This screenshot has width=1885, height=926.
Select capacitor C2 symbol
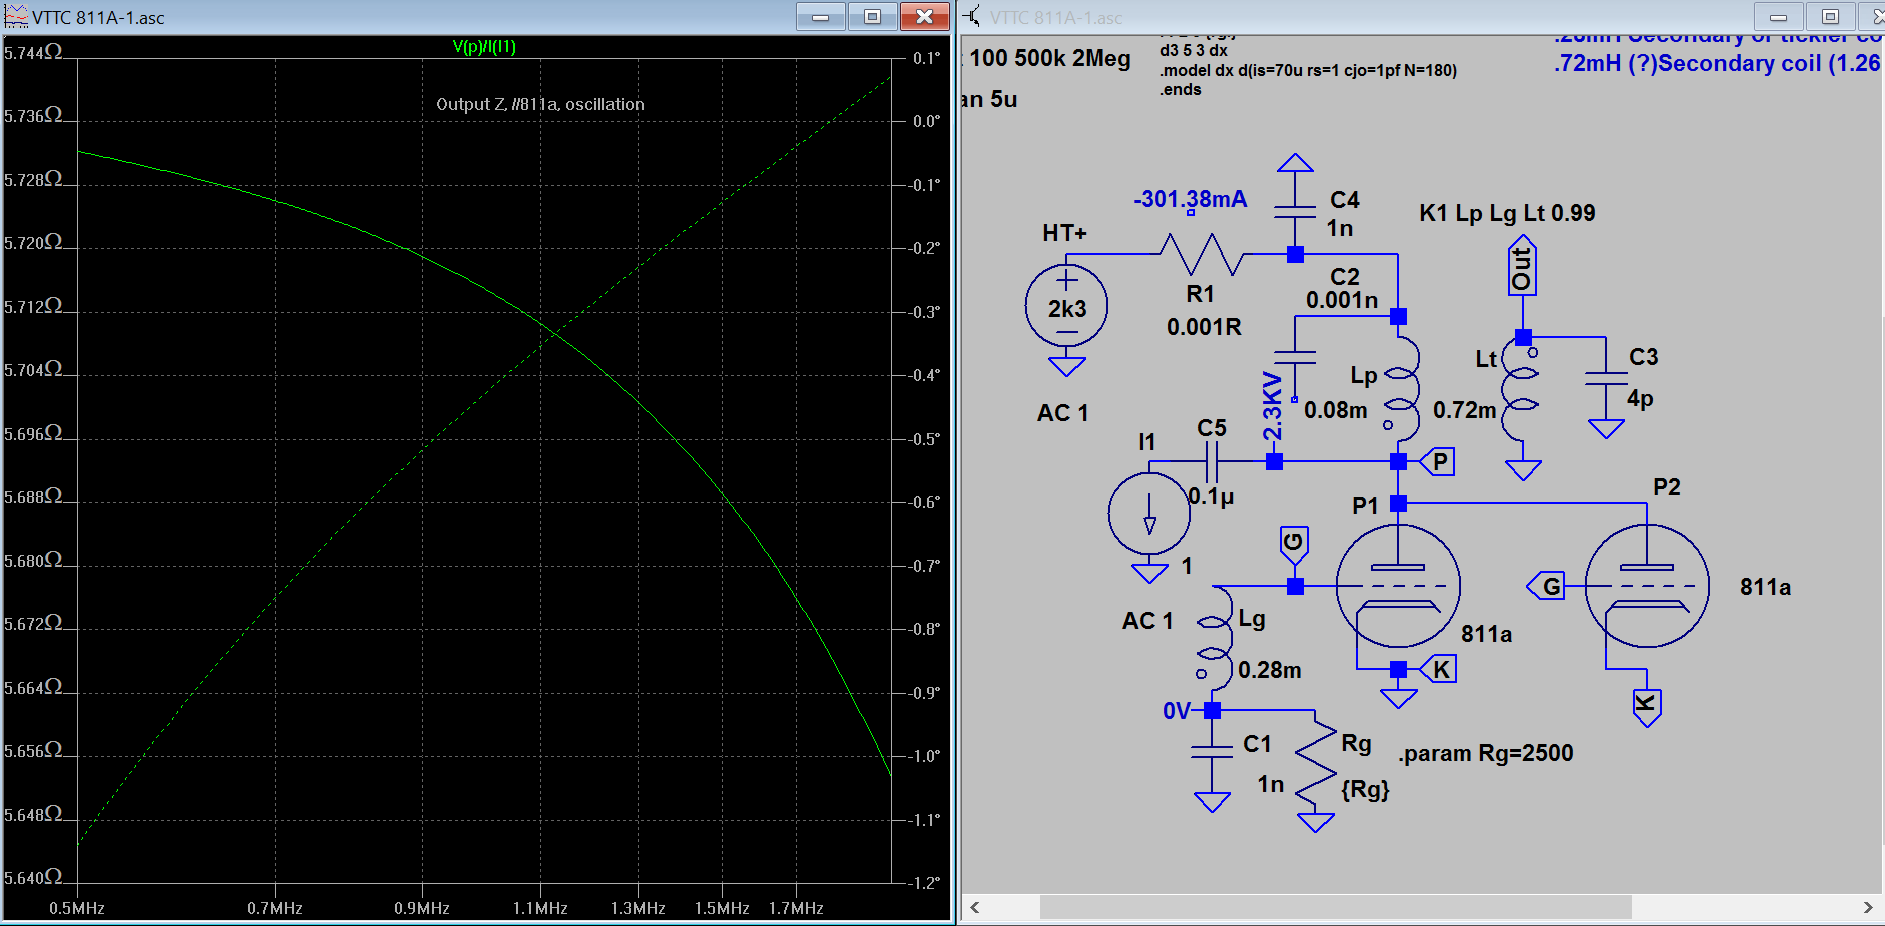pyautogui.click(x=1295, y=358)
